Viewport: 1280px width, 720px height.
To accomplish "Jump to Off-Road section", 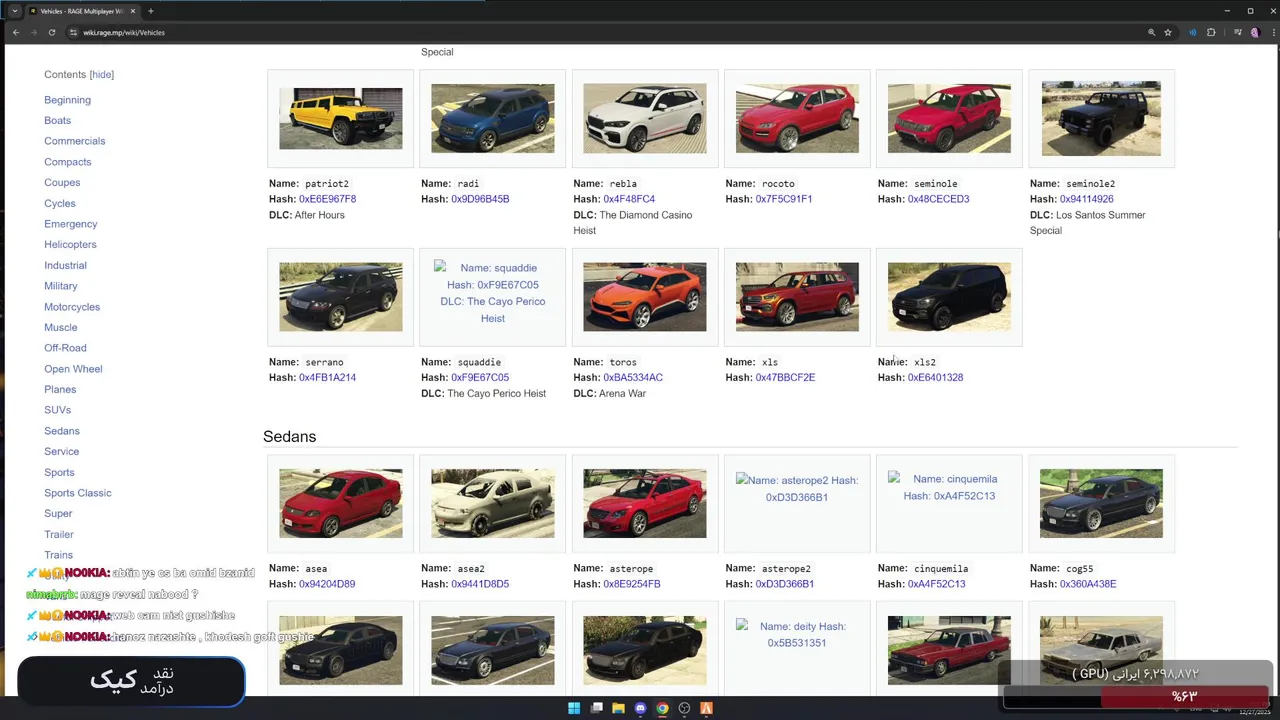I will point(65,348).
